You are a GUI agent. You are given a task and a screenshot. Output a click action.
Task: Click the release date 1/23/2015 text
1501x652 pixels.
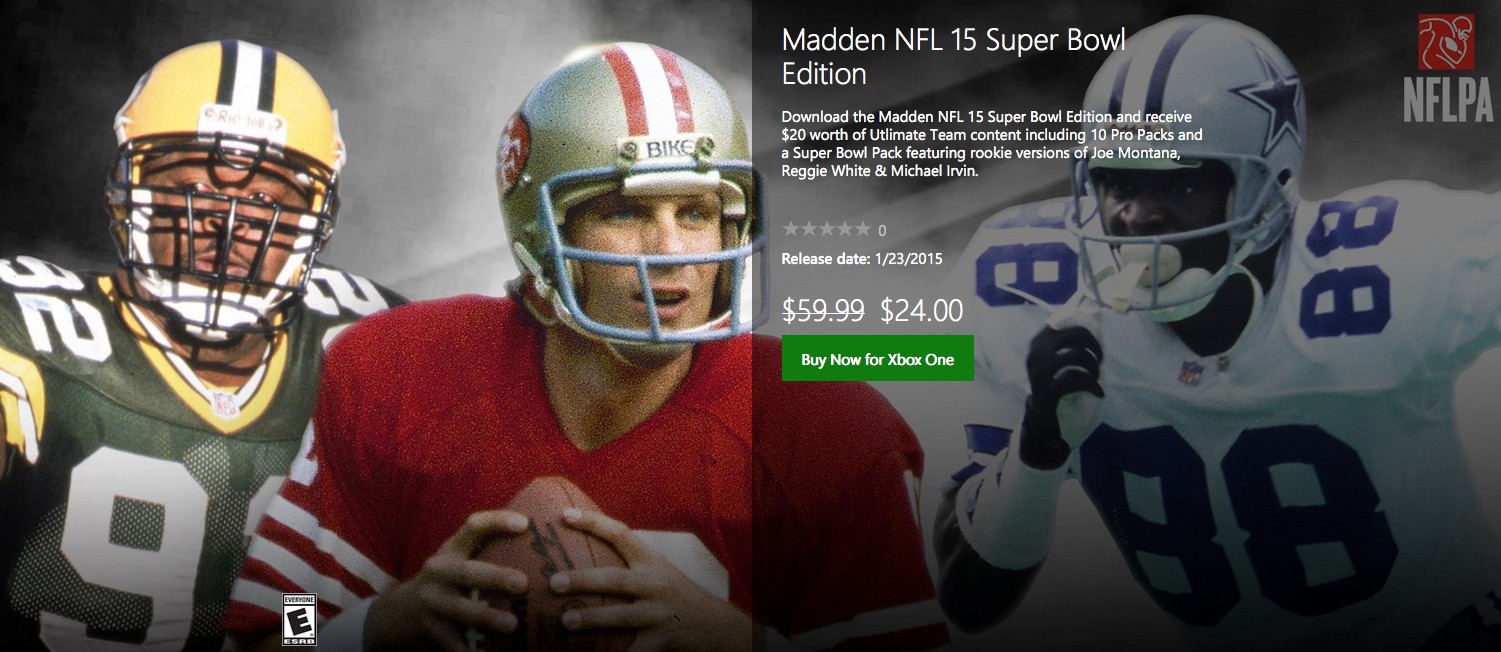tap(861, 259)
